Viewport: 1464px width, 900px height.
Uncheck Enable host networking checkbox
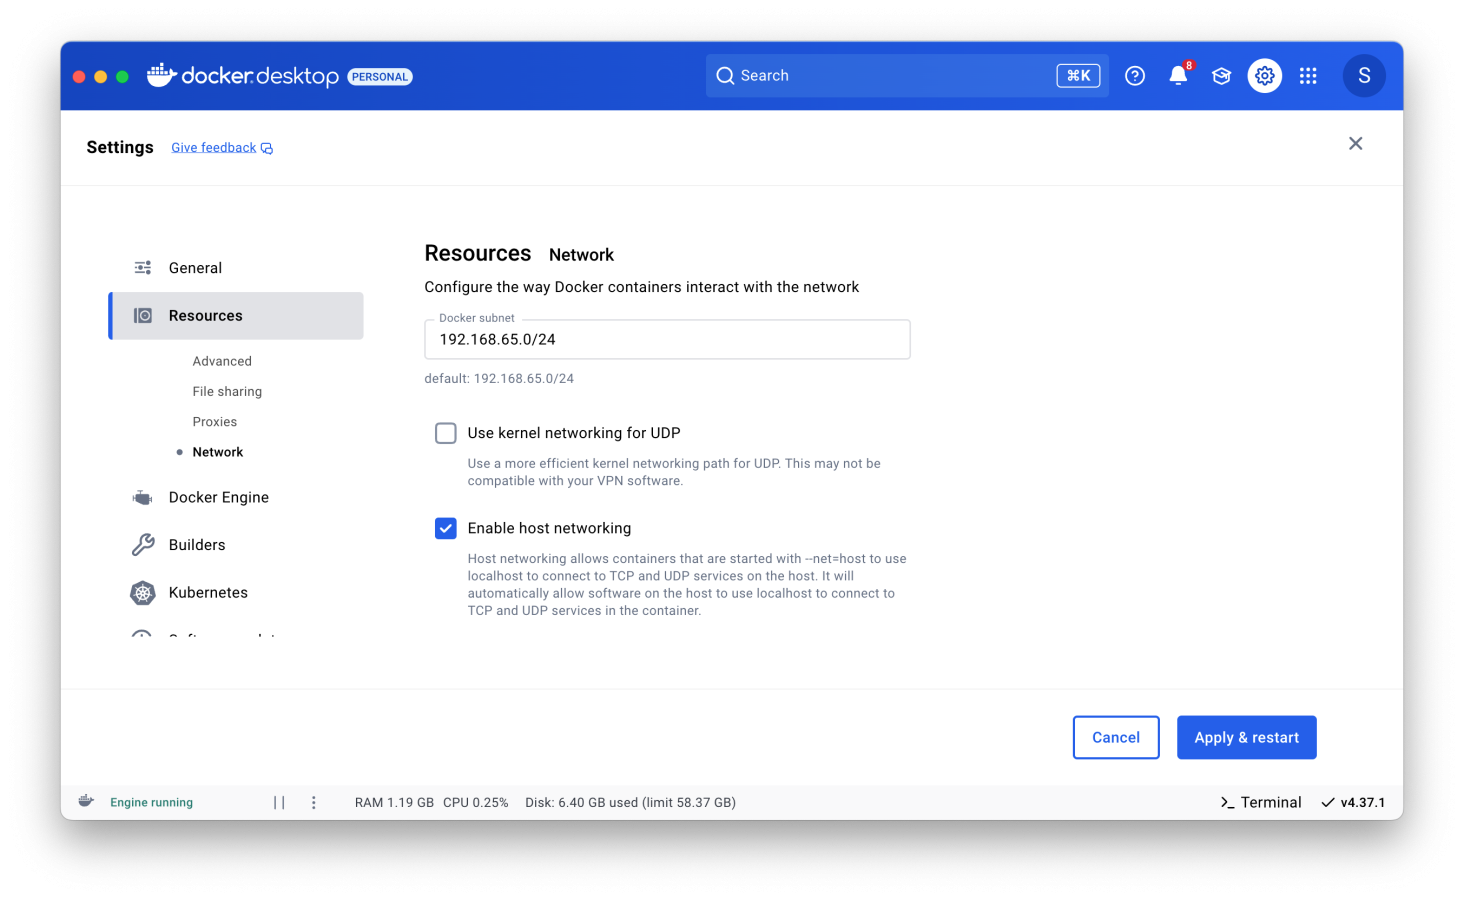click(446, 528)
